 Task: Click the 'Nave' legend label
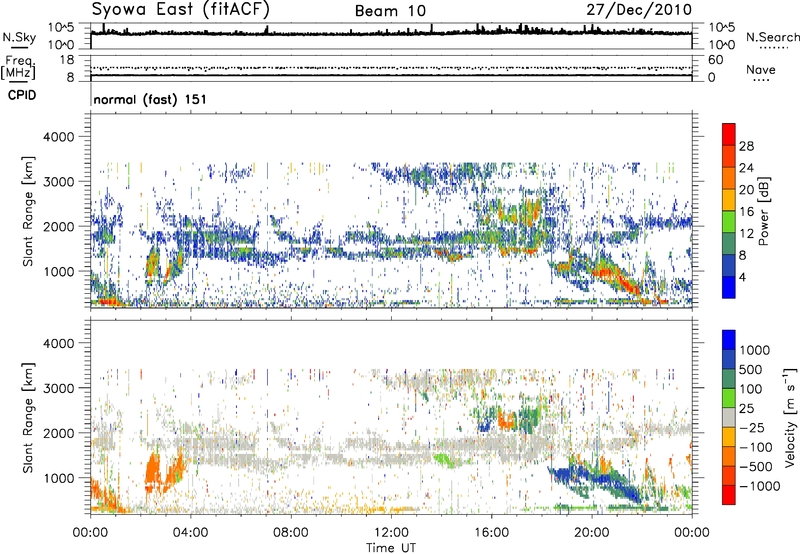click(761, 69)
